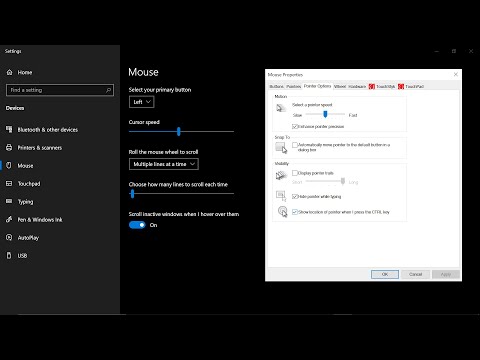480x360 pixels.
Task: Open Typing settings page
Action: coord(25,202)
